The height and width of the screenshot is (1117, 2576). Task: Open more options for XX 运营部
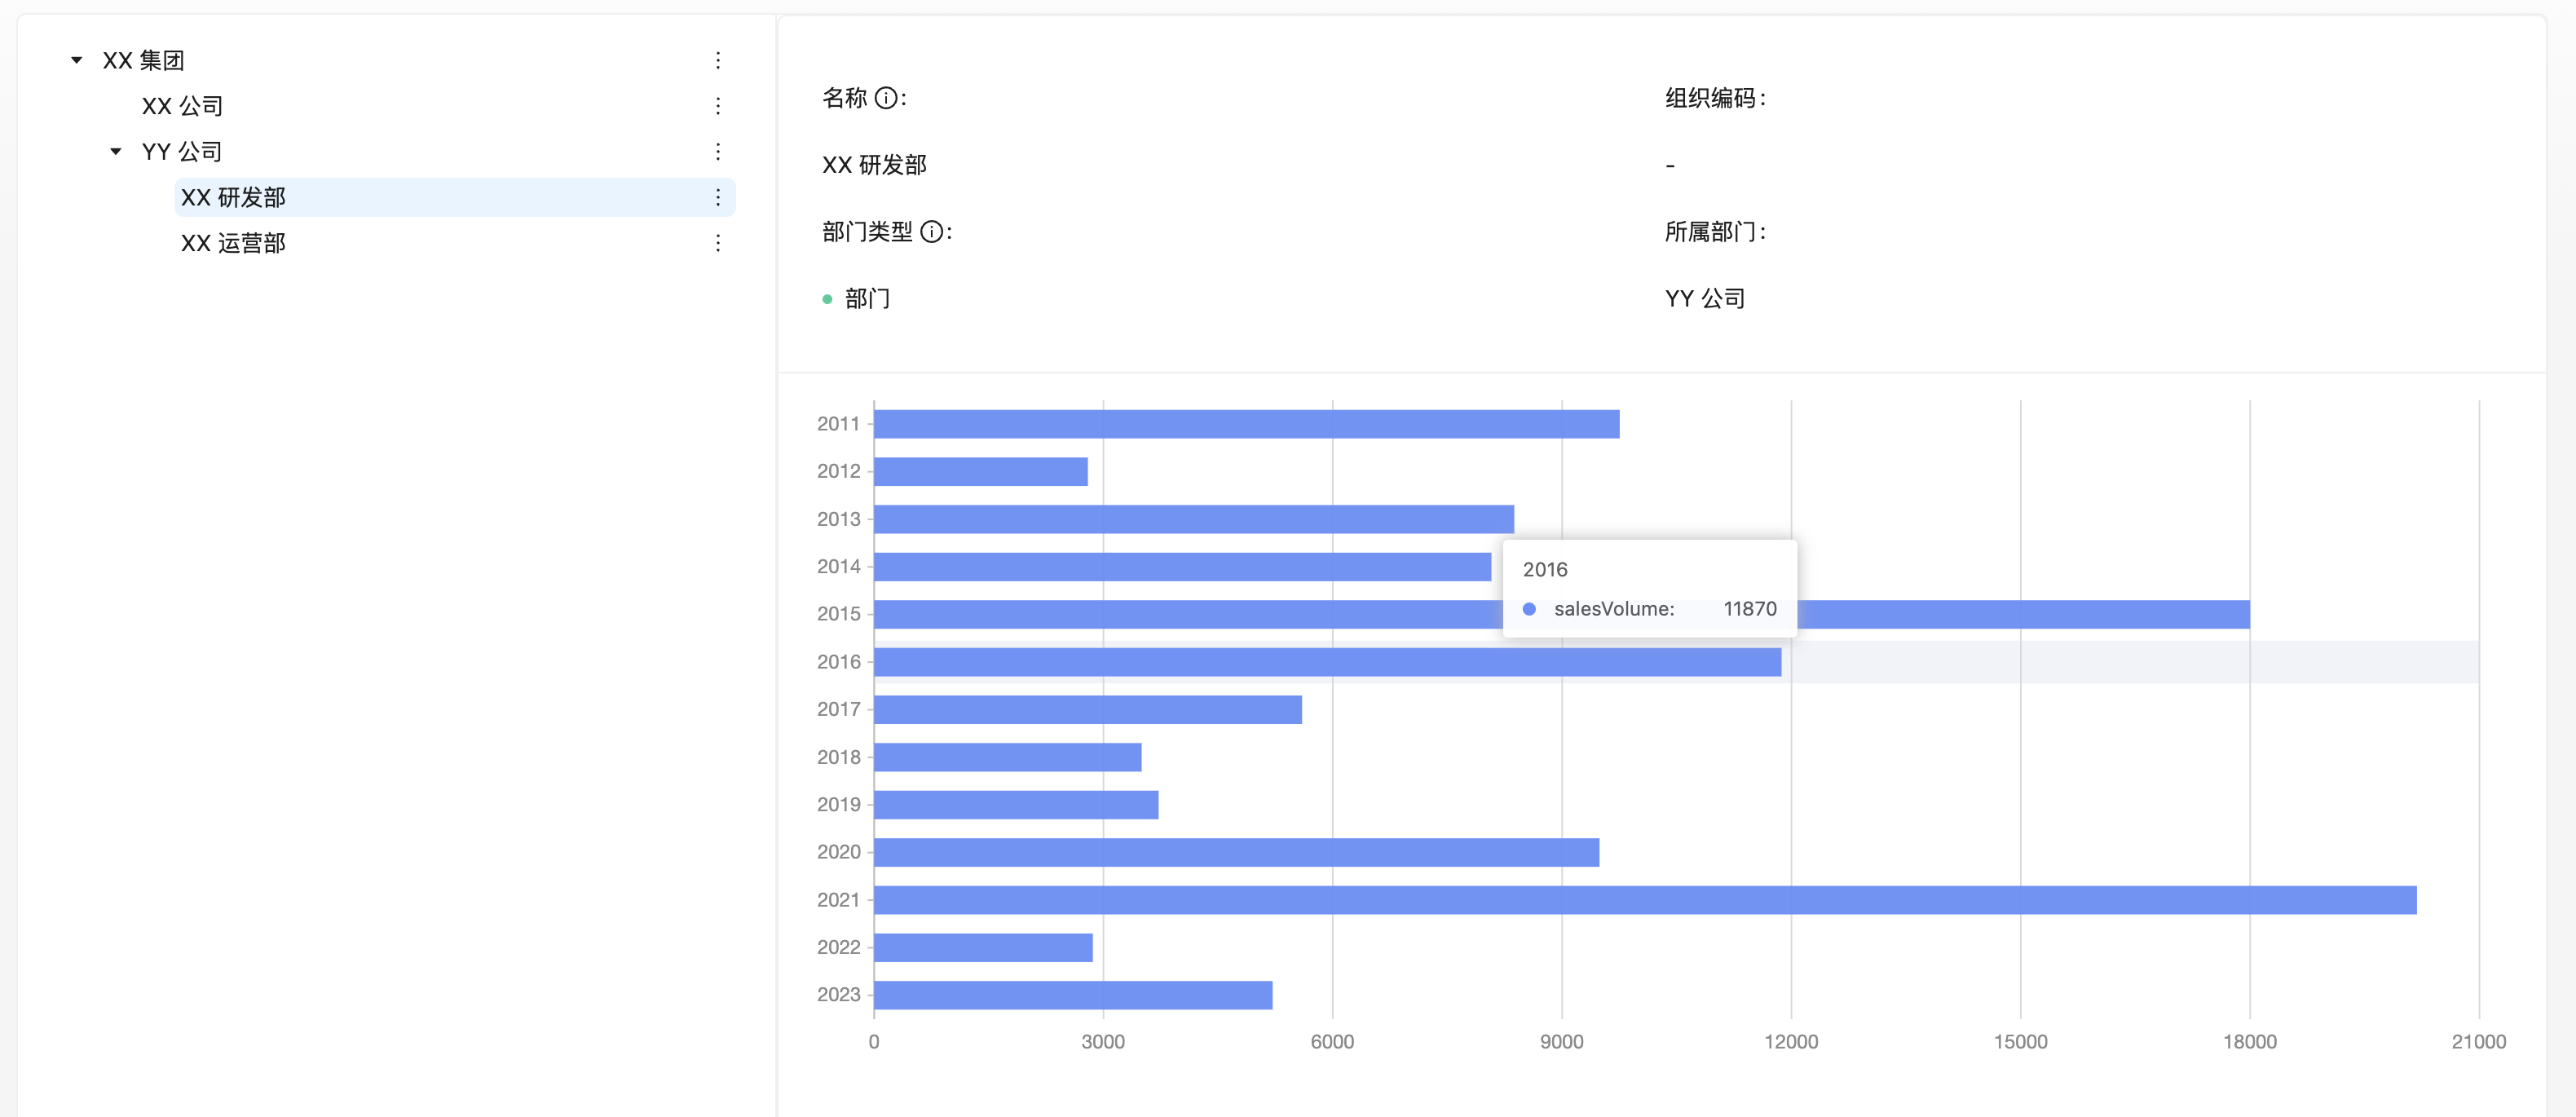pyautogui.click(x=717, y=243)
